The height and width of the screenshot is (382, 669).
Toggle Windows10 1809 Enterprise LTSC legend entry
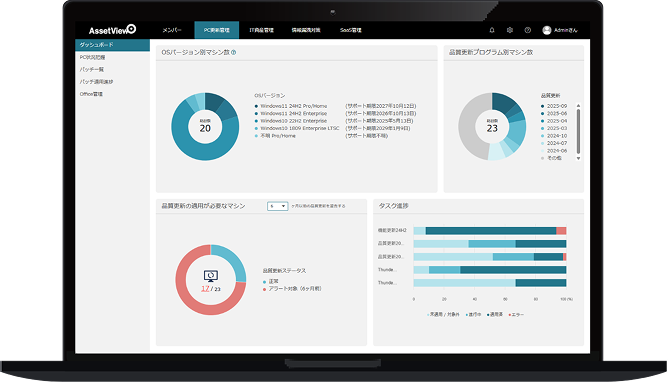[x=297, y=128]
